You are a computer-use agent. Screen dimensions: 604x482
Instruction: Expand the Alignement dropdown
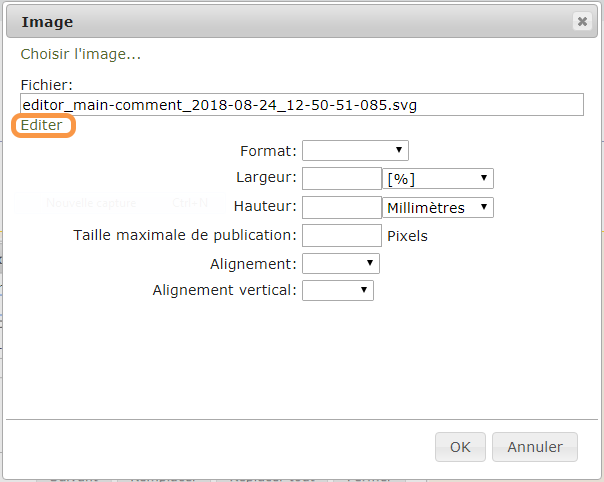(x=341, y=264)
